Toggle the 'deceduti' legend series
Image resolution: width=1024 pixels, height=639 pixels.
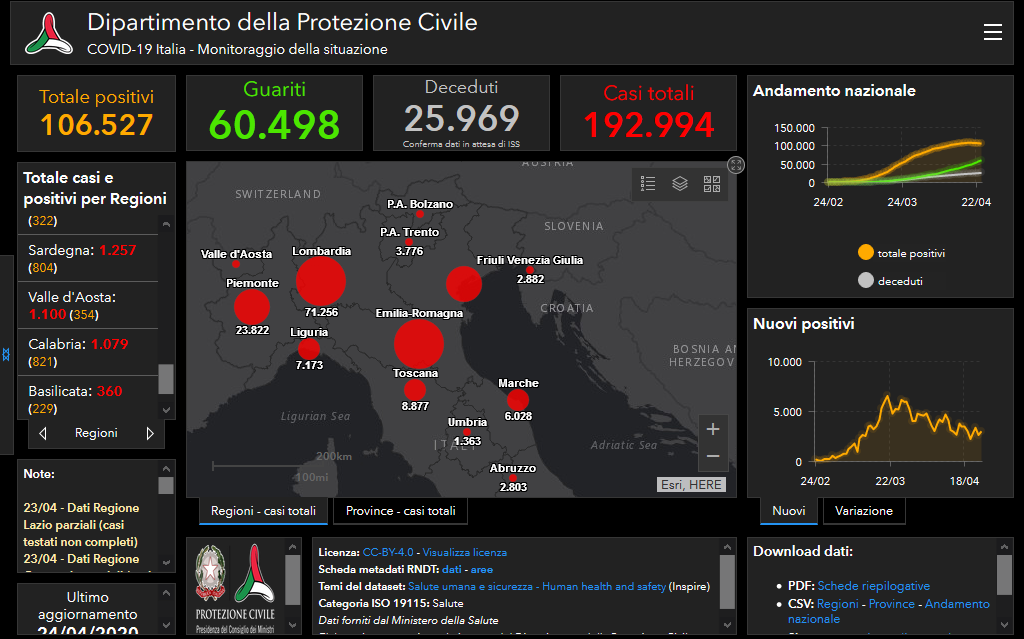(866, 281)
